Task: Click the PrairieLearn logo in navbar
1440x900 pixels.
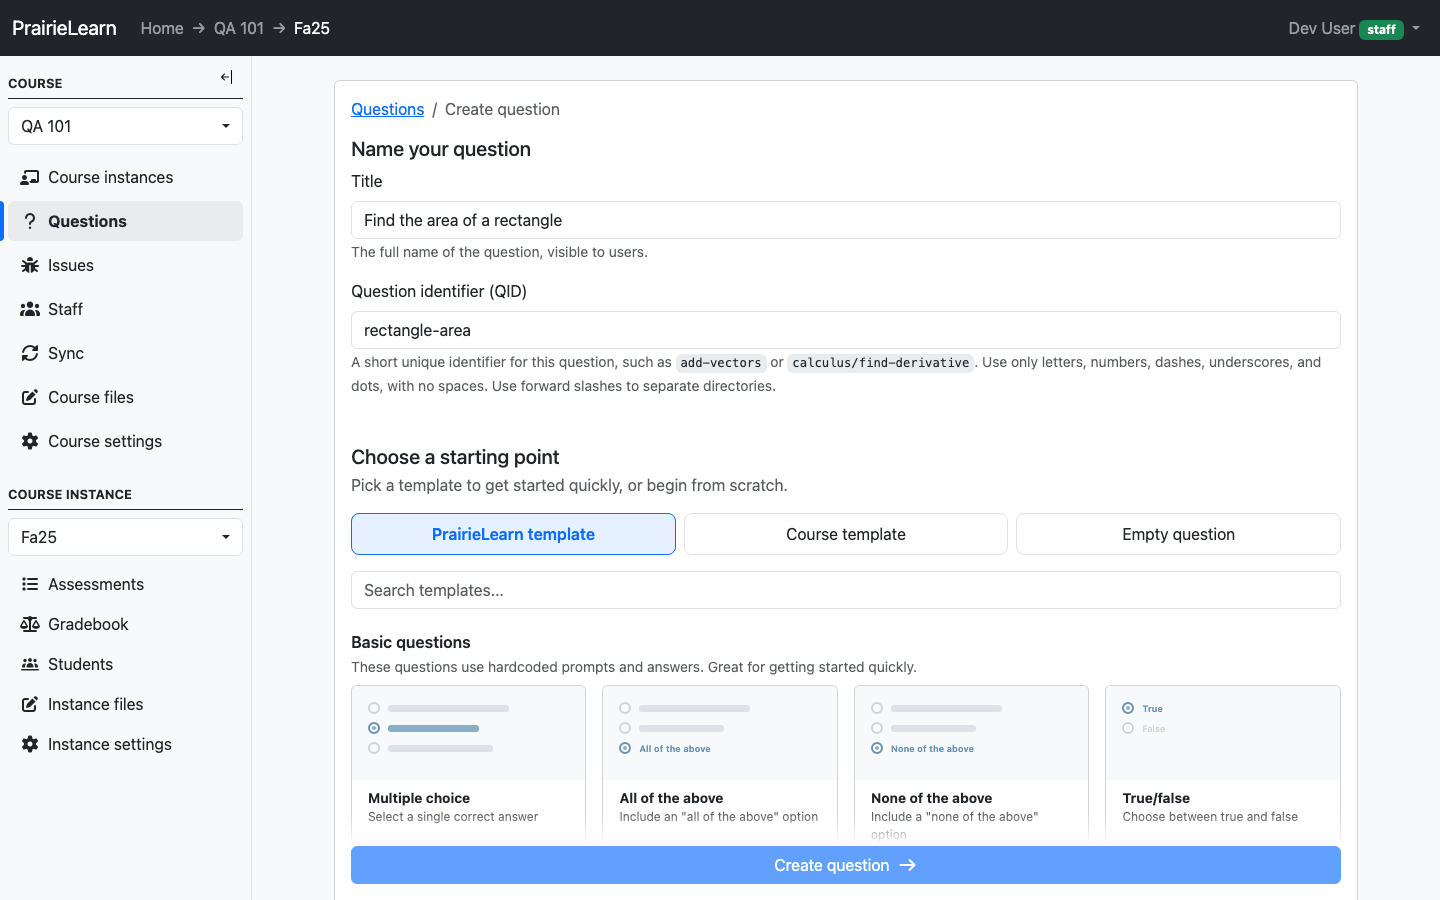Action: click(x=64, y=28)
